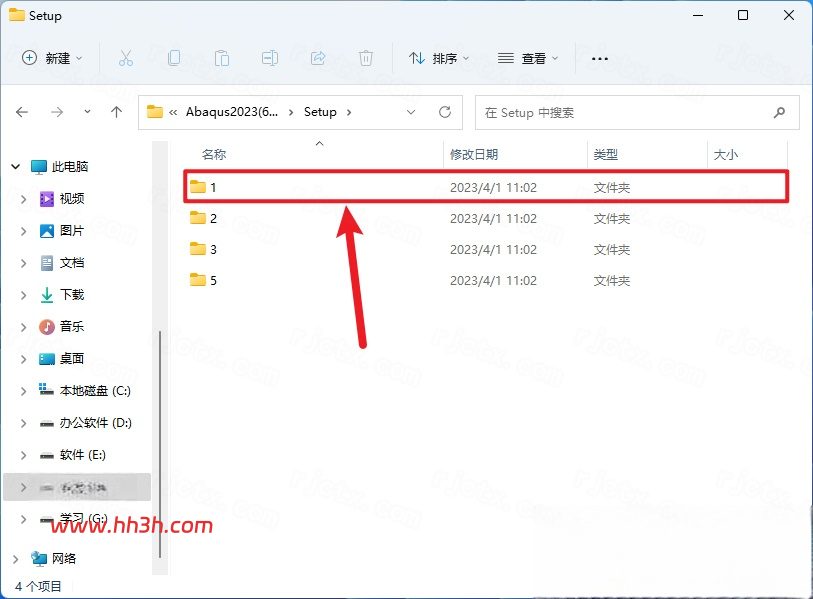Image resolution: width=813 pixels, height=599 pixels.
Task: Open the 查看 (View) menu
Action: 528,58
